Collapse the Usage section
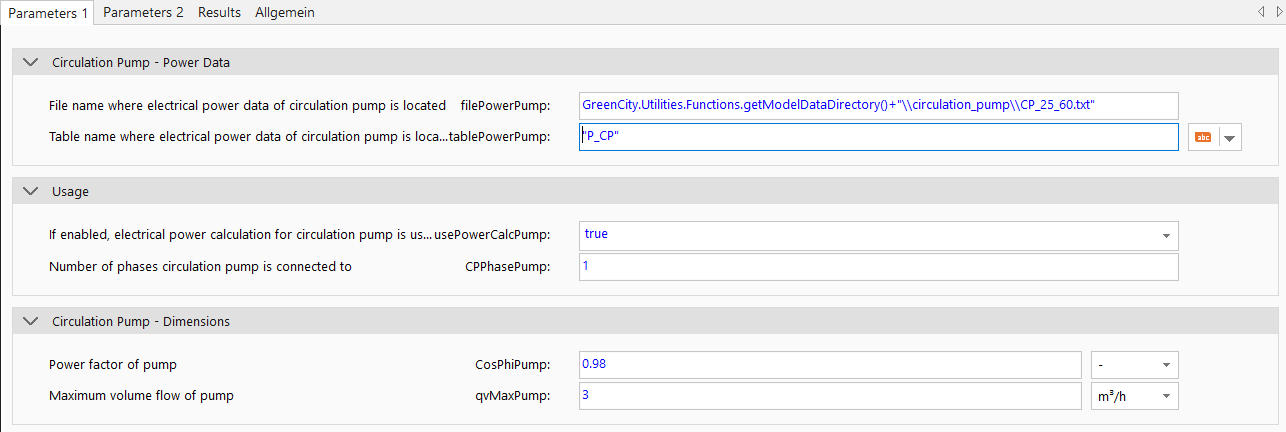Screen dimensions: 1286x432 [x=30, y=191]
